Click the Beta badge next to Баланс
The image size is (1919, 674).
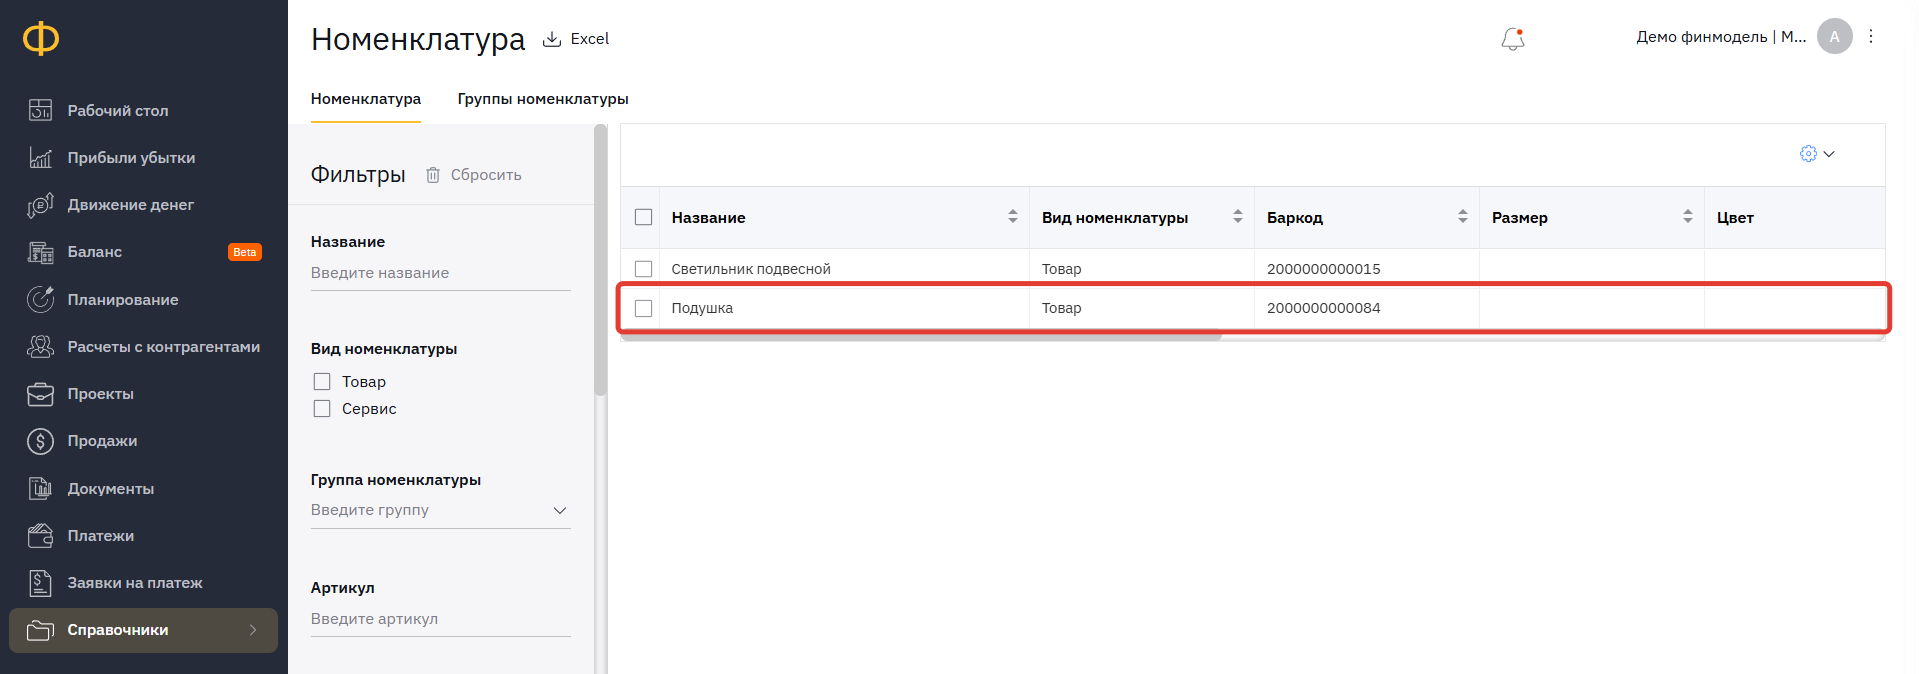click(245, 252)
